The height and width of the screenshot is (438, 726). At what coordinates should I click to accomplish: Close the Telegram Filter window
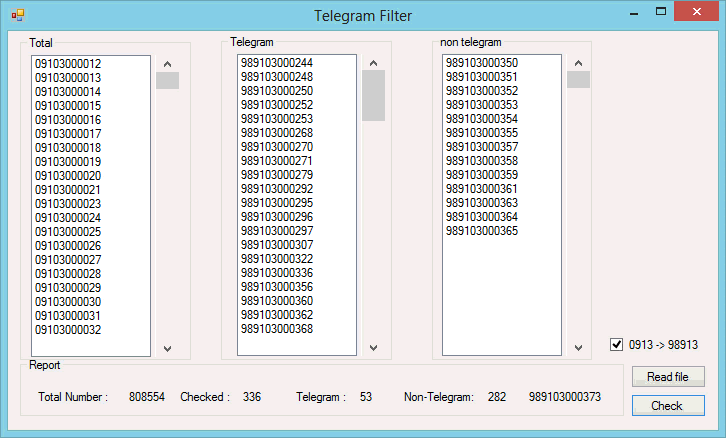[x=696, y=12]
